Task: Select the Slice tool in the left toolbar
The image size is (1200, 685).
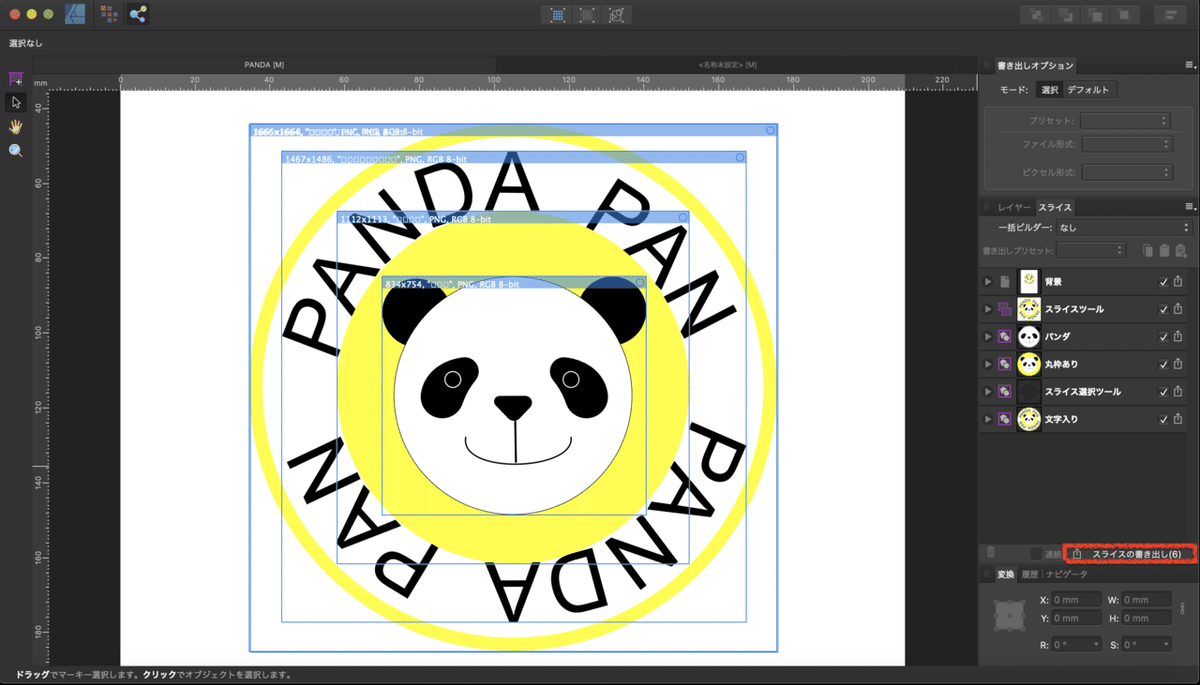Action: pyautogui.click(x=15, y=78)
